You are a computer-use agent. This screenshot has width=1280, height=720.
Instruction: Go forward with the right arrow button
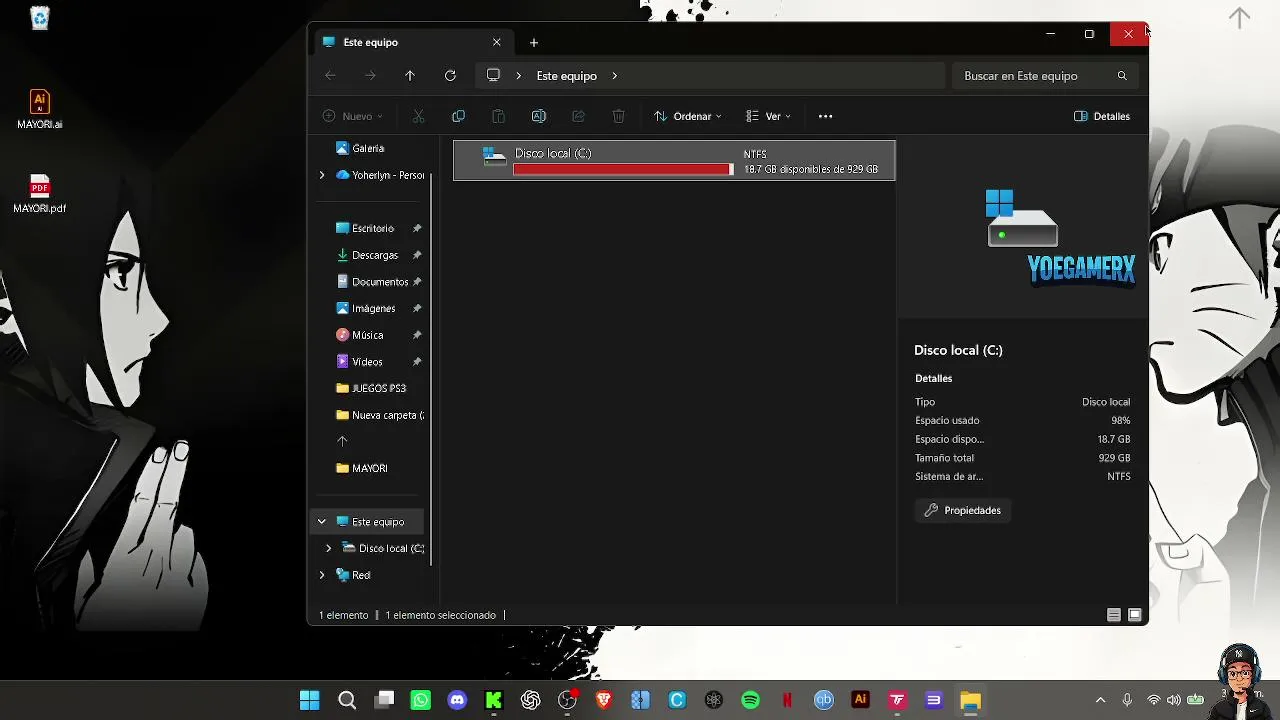370,76
